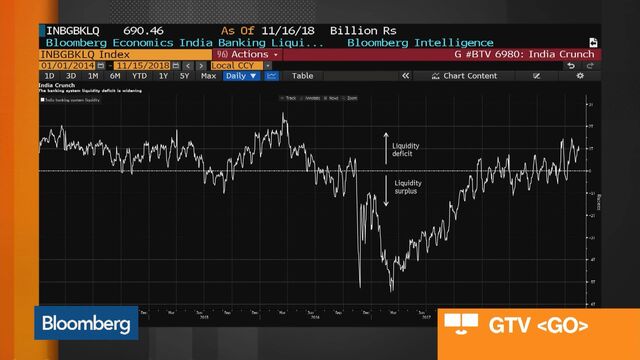
Task: Select the YTD range tab
Action: pos(139,76)
